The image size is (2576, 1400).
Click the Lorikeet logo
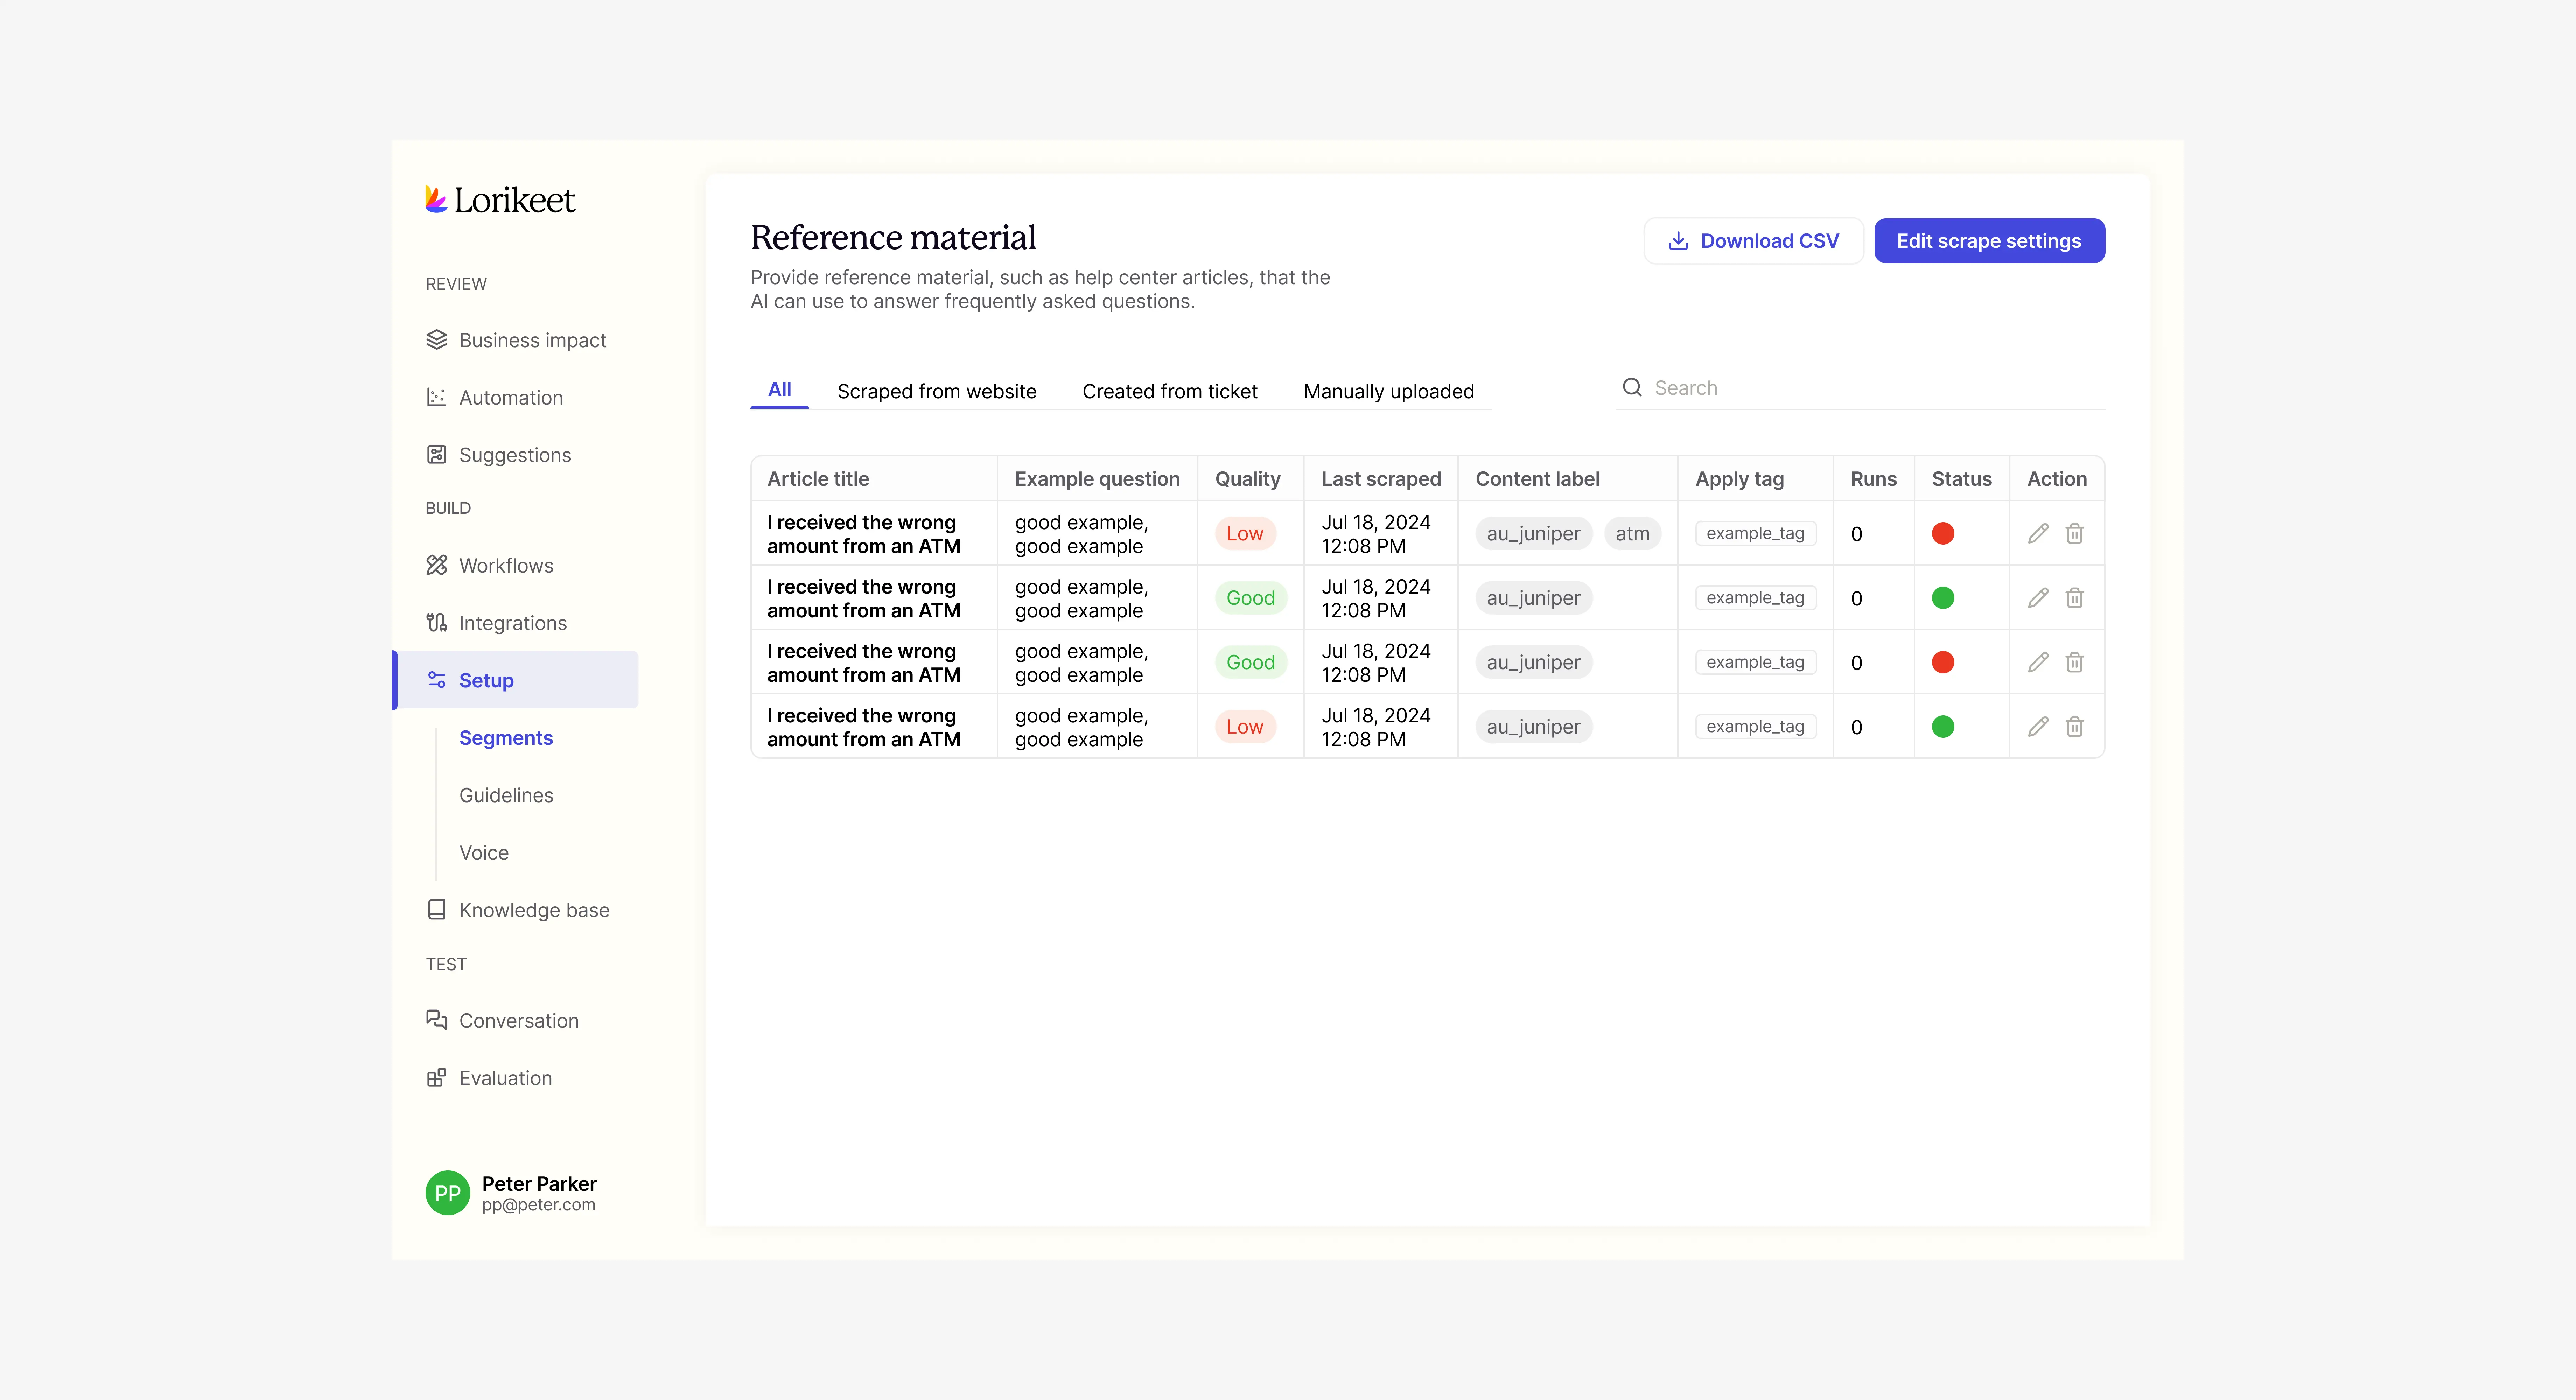pyautogui.click(x=500, y=200)
